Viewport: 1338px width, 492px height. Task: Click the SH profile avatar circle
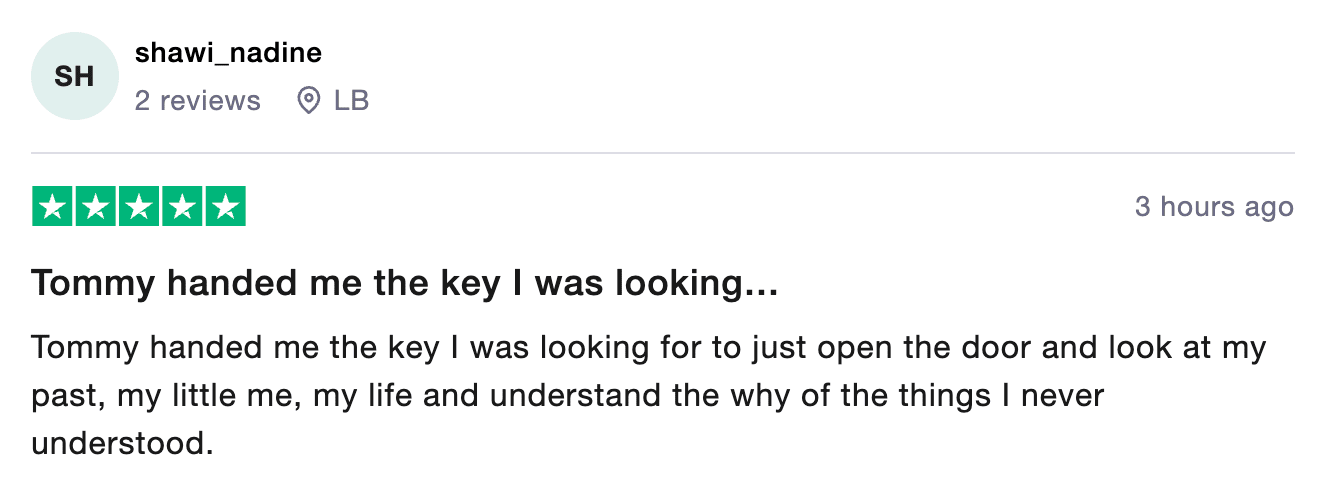tap(76, 76)
